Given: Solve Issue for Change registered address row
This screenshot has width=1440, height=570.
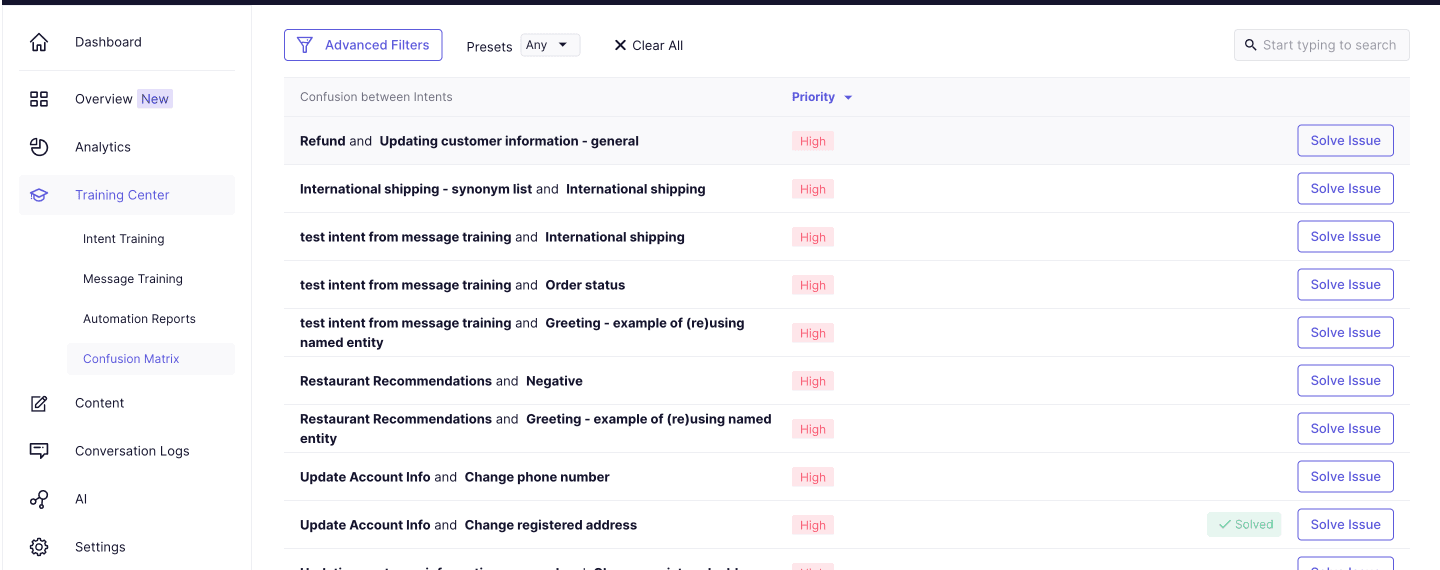Looking at the screenshot, I should [1345, 525].
